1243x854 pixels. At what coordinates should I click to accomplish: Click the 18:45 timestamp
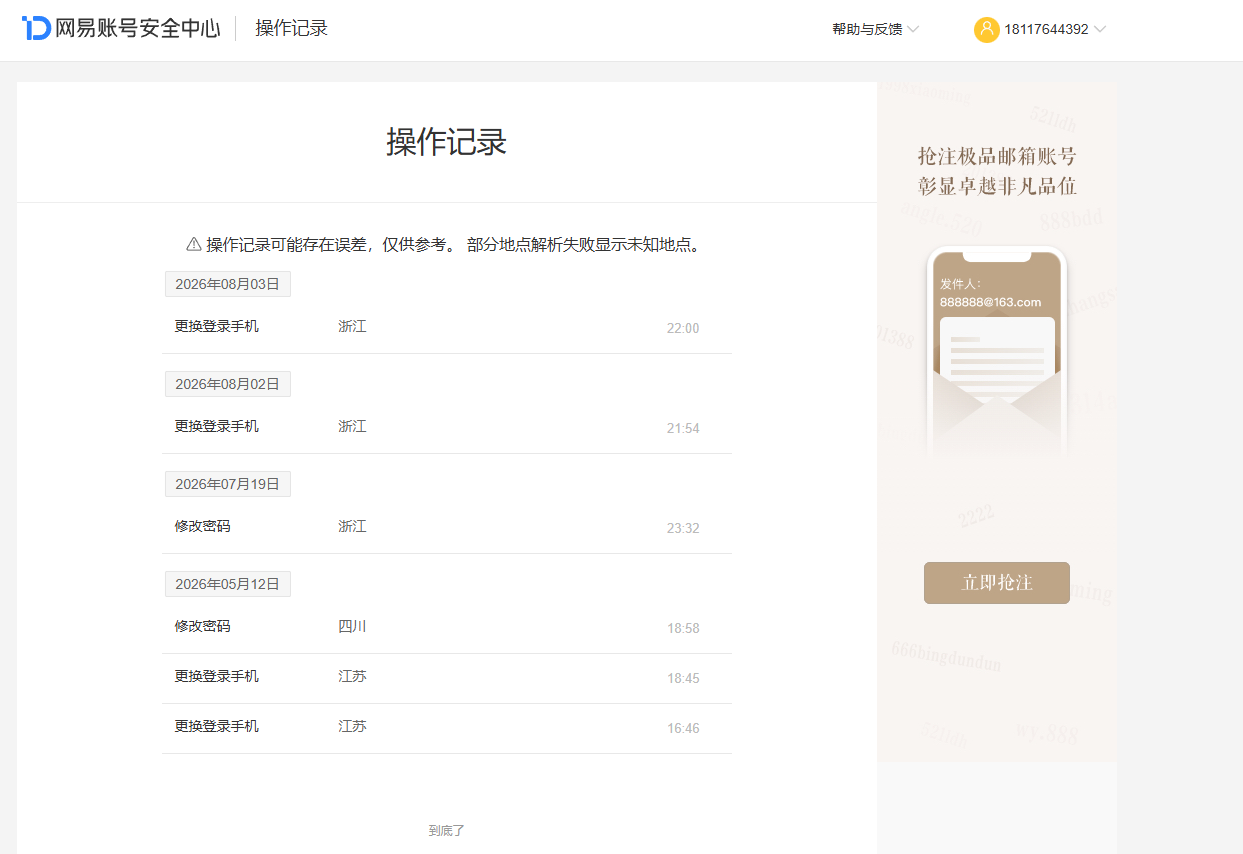coord(683,678)
